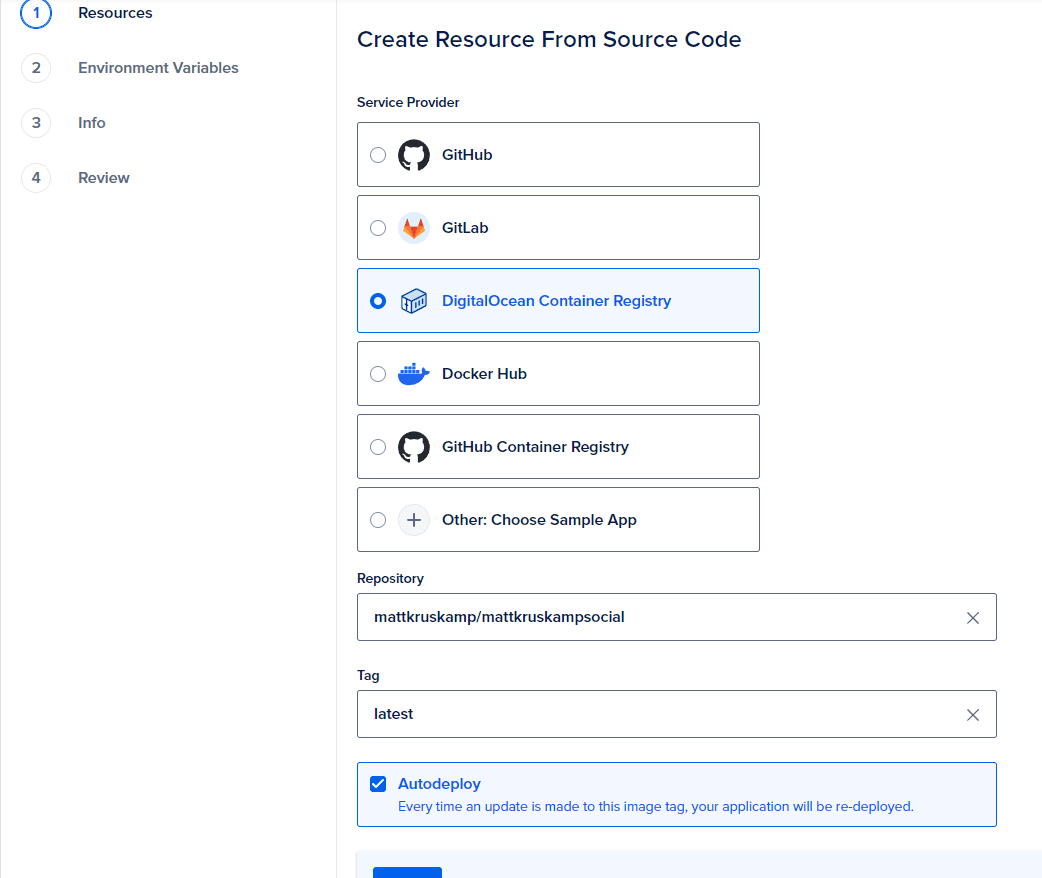The width and height of the screenshot is (1042, 878).
Task: Click the GitLab provider label
Action: (465, 228)
